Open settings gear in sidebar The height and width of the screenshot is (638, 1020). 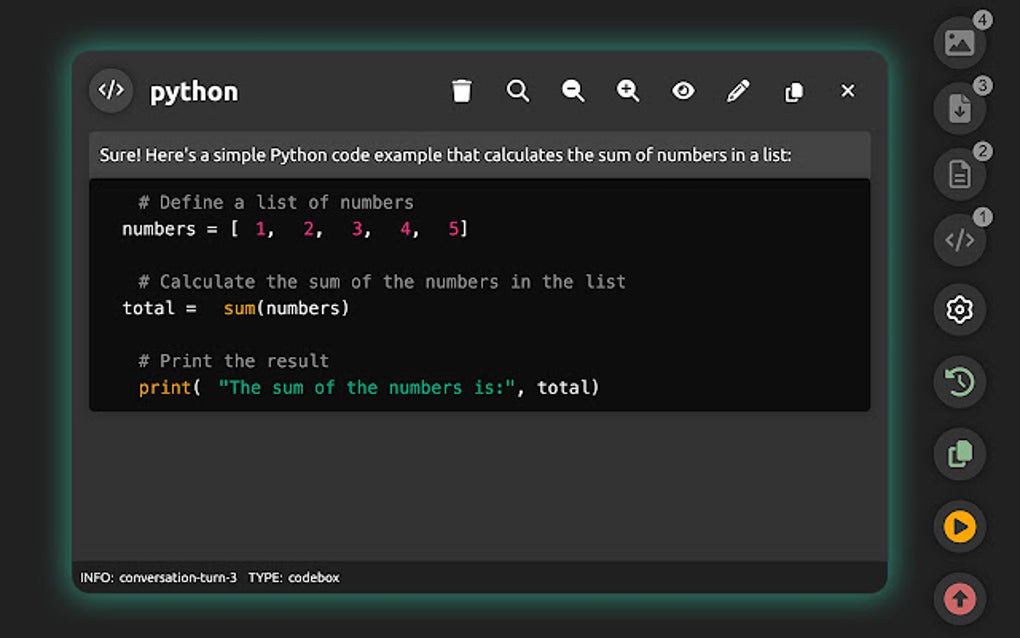(960, 310)
